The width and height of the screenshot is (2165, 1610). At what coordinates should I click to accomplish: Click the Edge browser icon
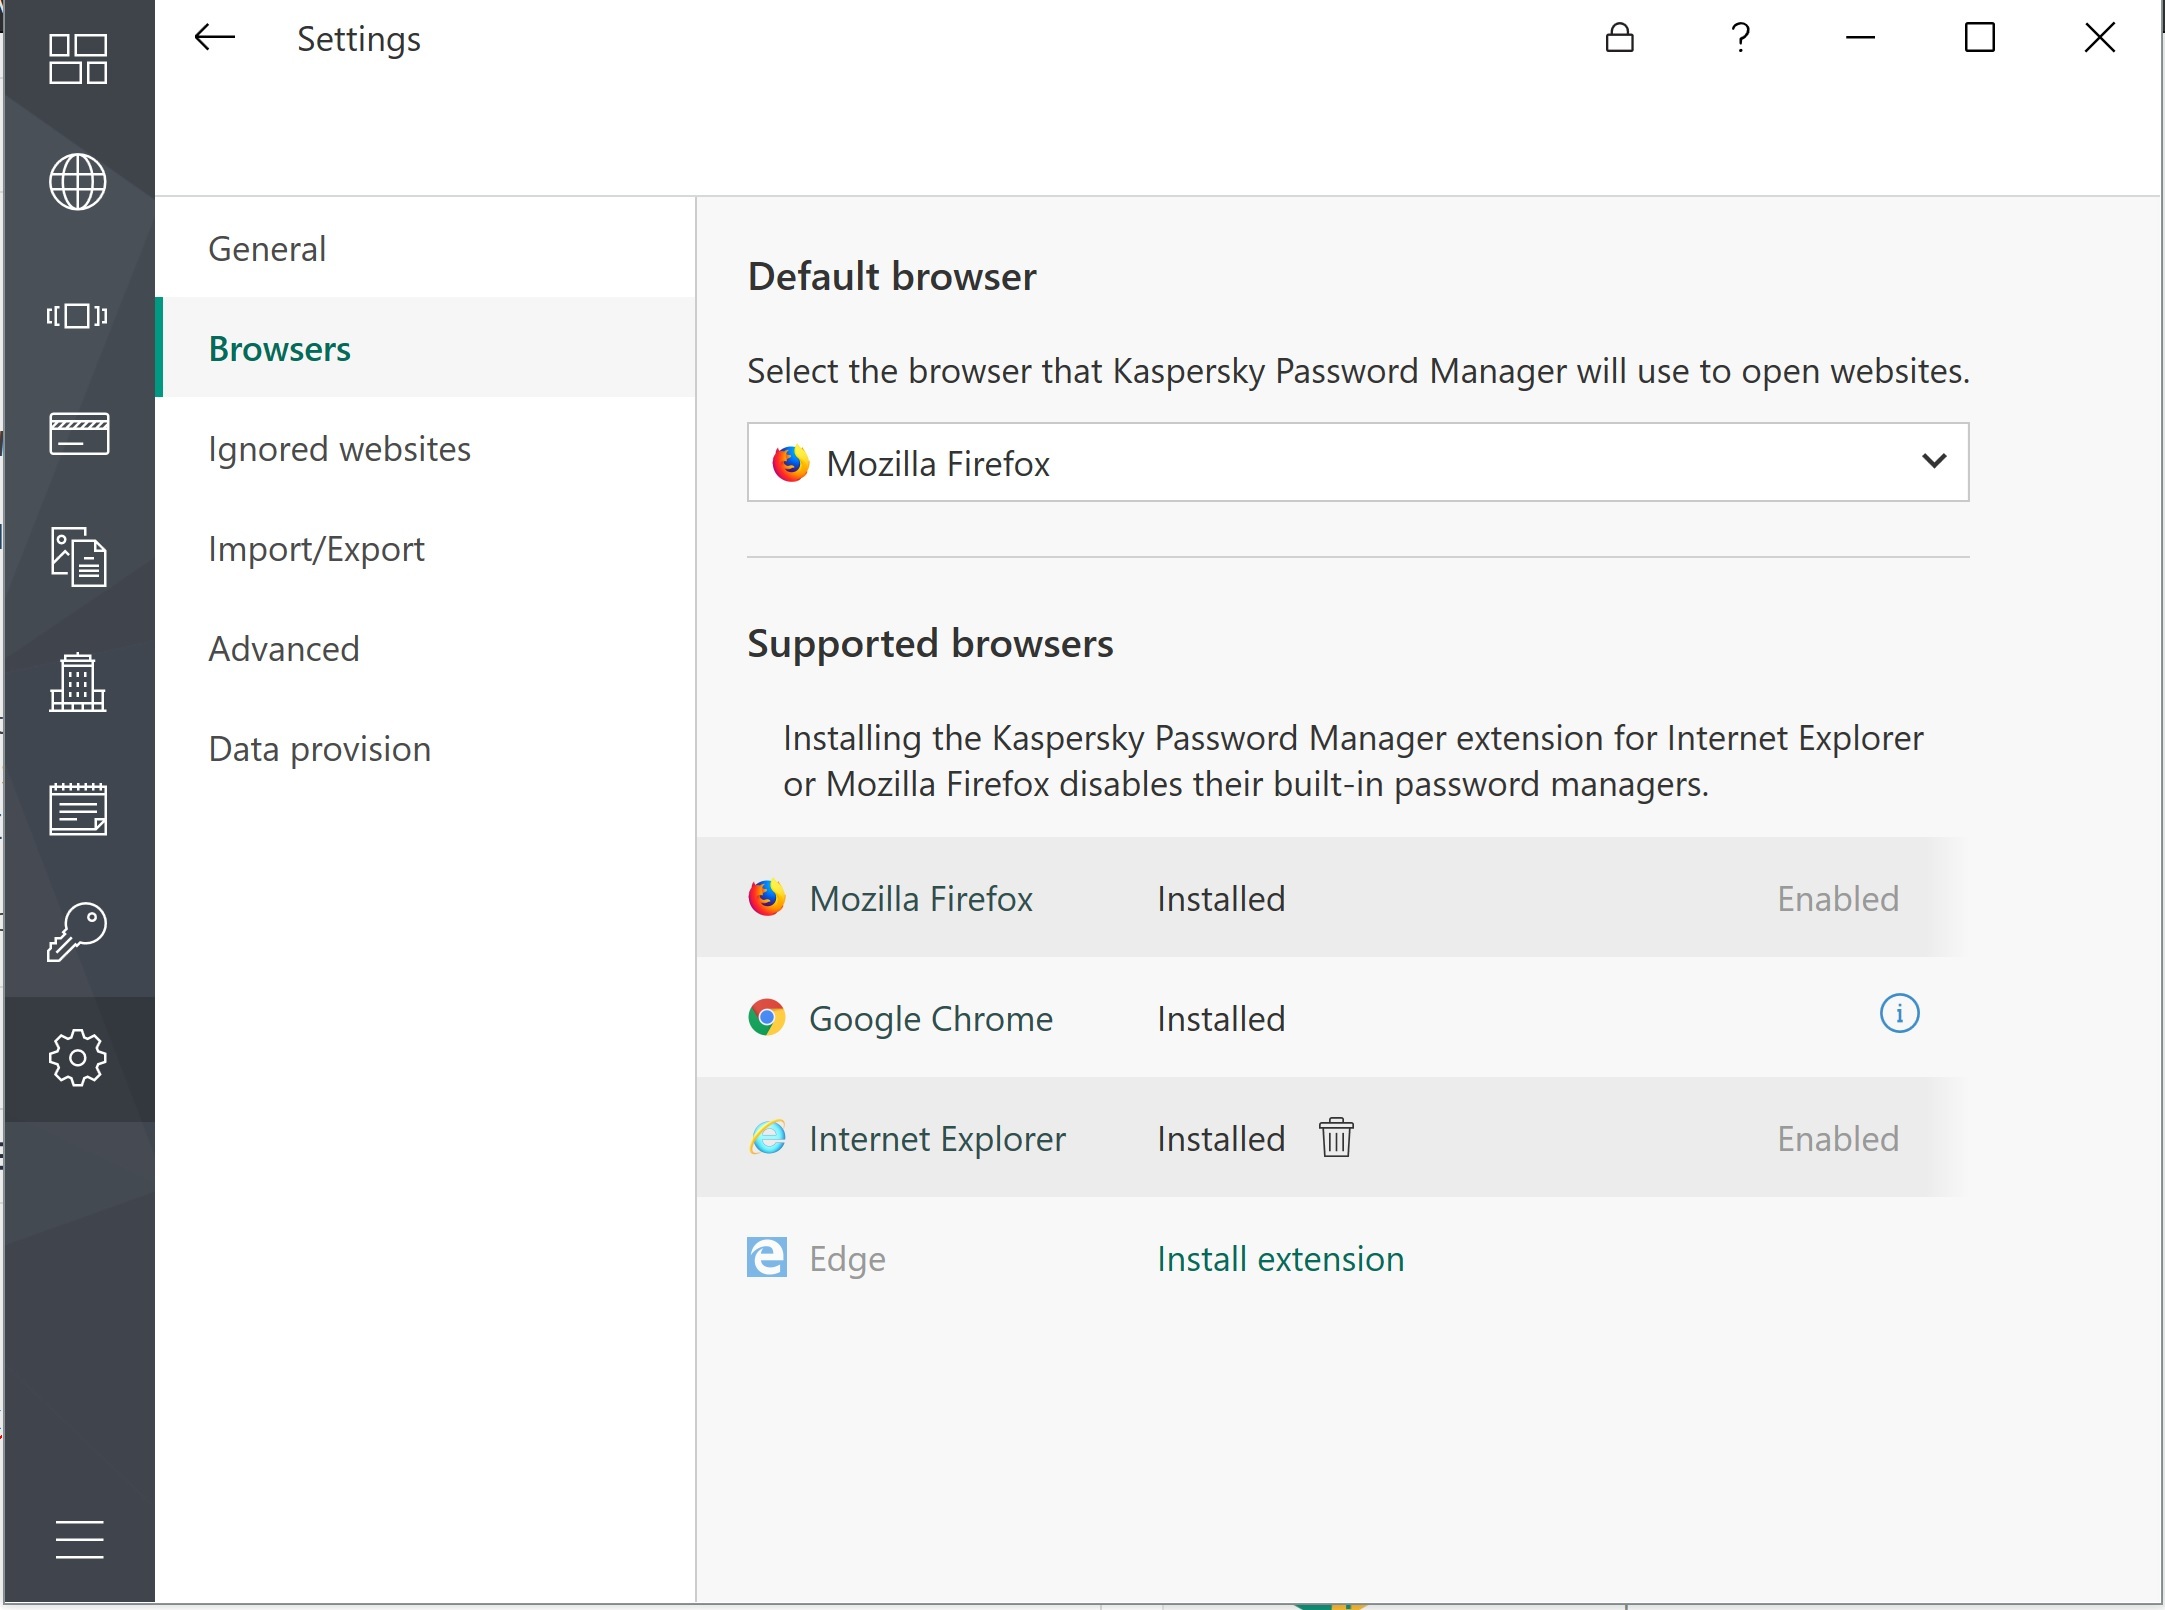767,1257
